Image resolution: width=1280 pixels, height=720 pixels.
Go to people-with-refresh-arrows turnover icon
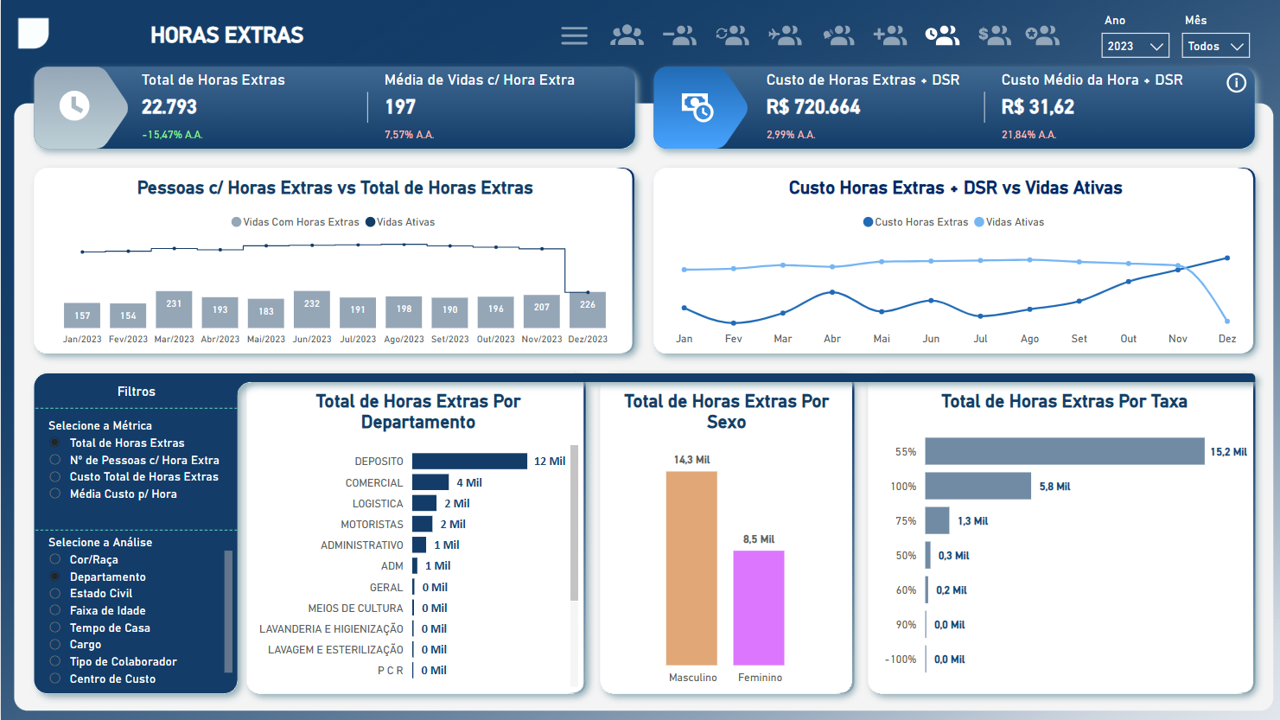tap(732, 36)
